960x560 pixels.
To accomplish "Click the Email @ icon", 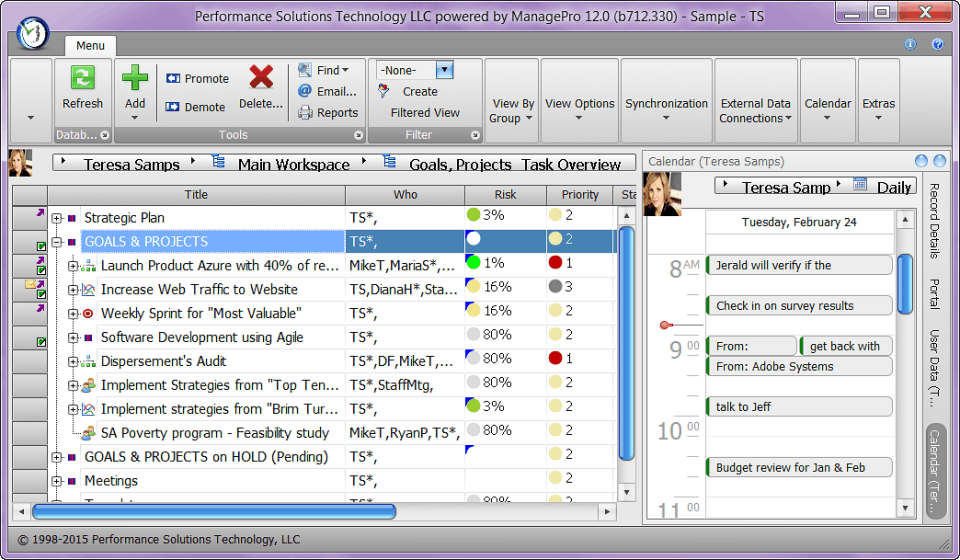I will coord(305,91).
